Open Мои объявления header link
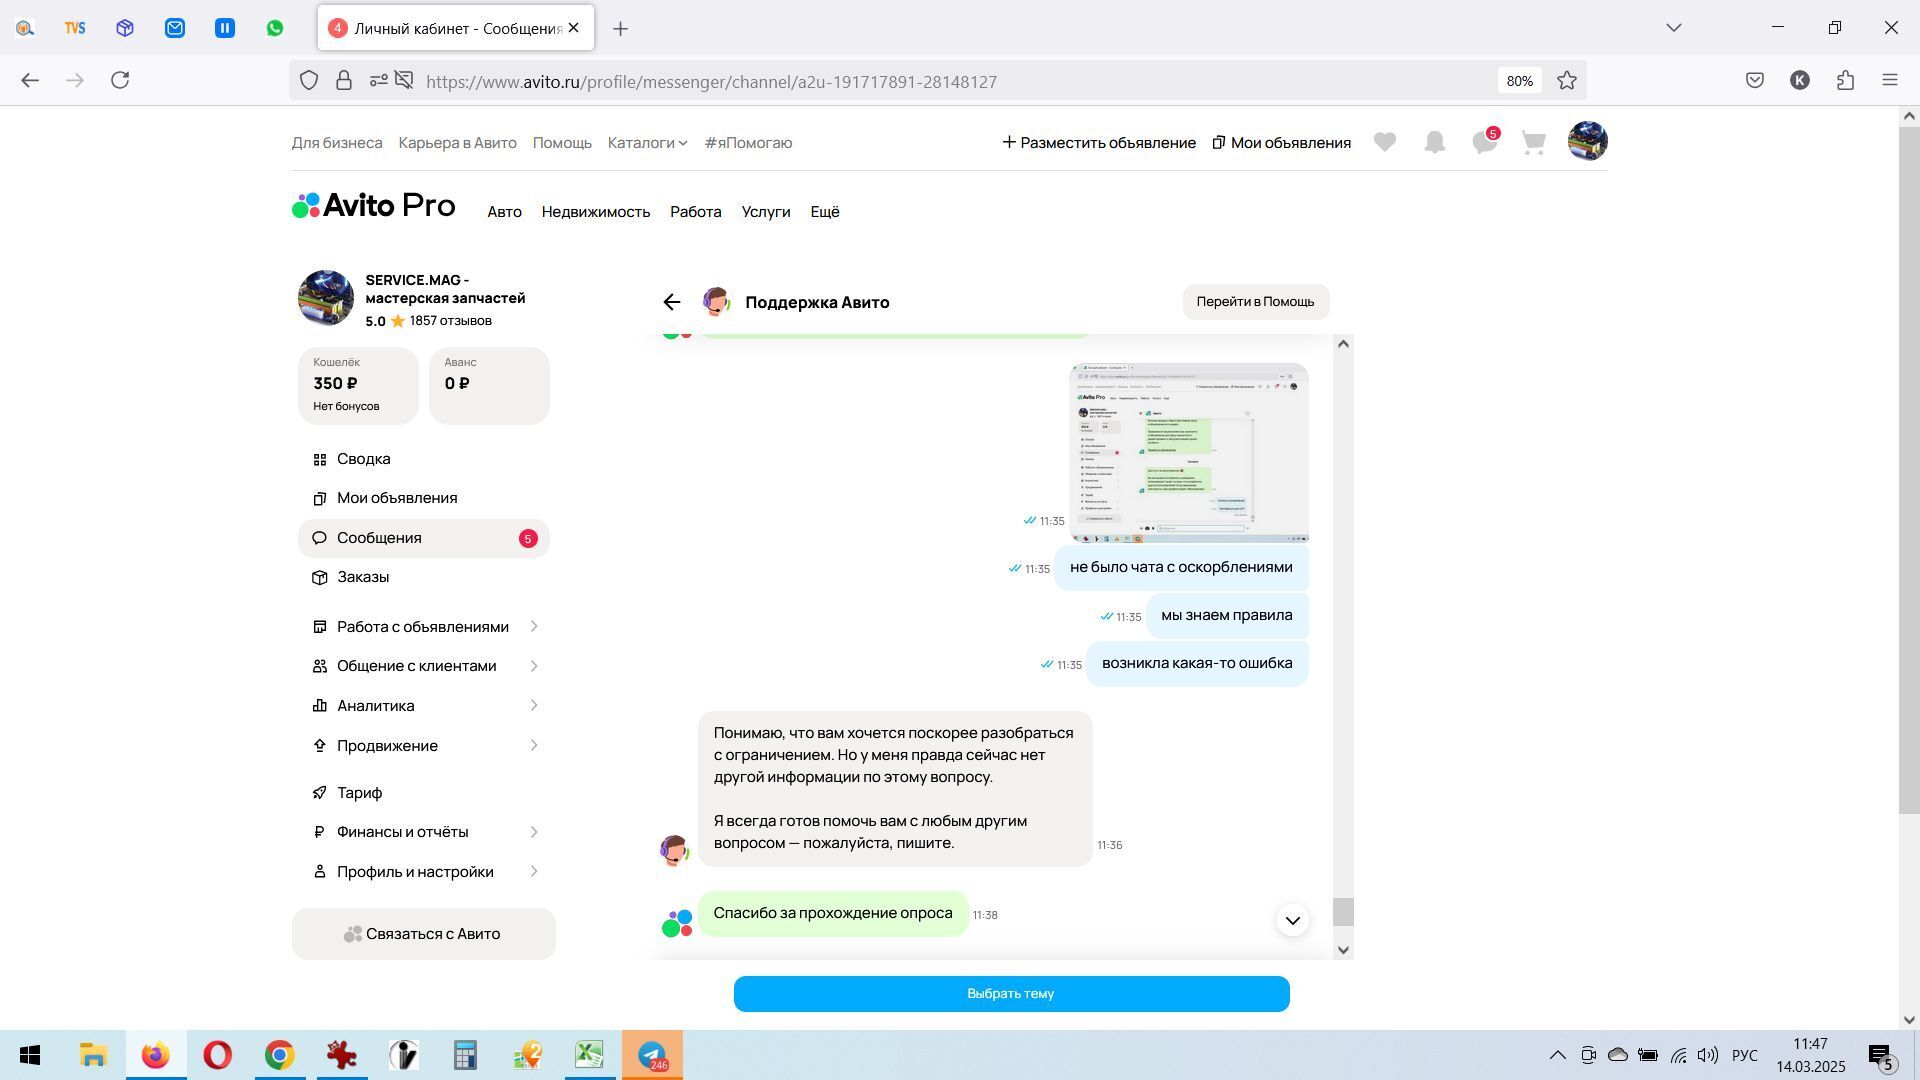Viewport: 1920px width, 1080px height. (1281, 143)
